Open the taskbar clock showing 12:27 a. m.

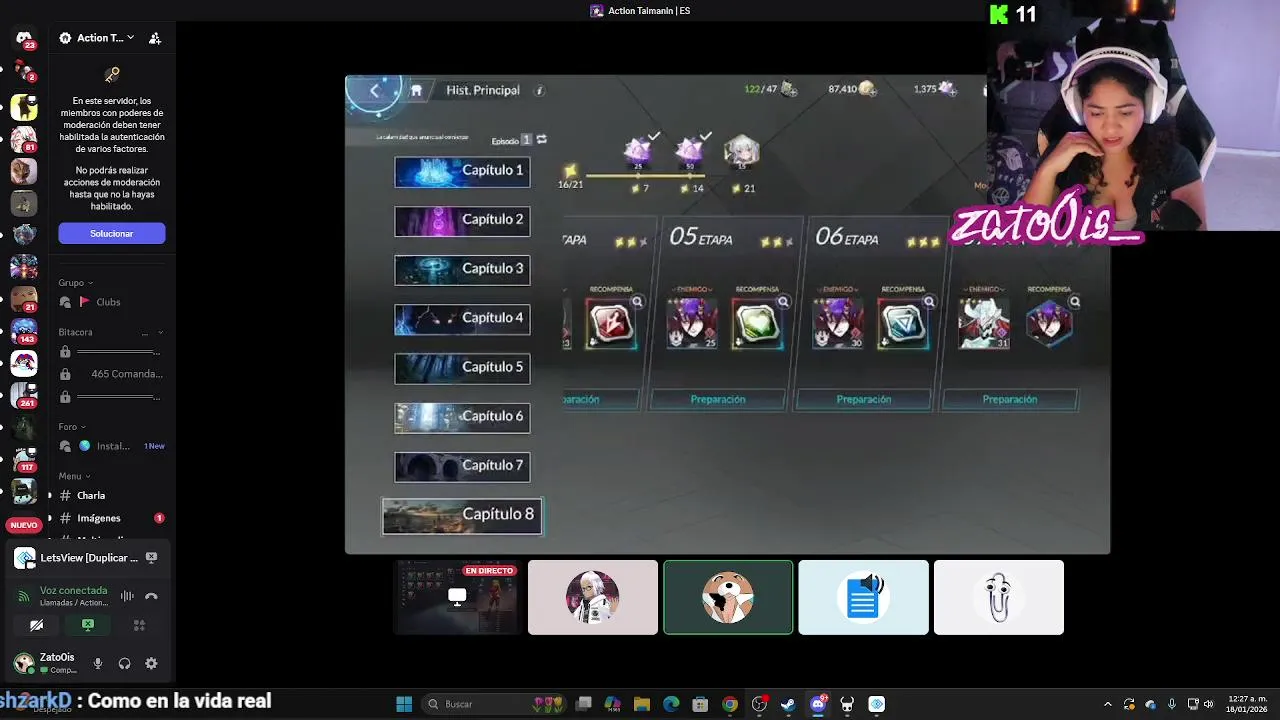1247,704
